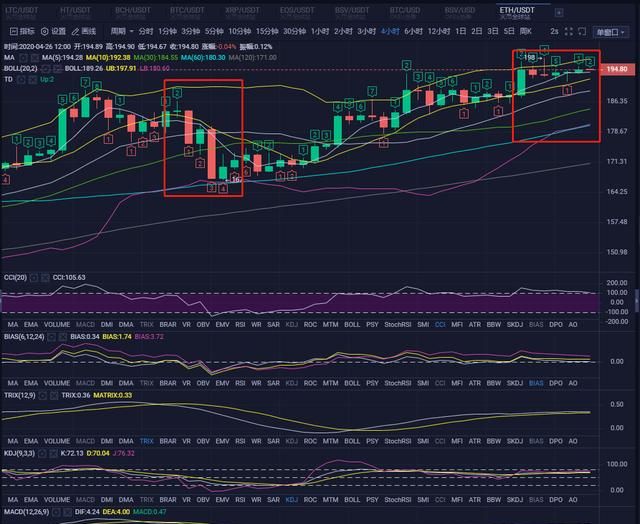Close the BIAS(6,12,24) panel

(62, 337)
